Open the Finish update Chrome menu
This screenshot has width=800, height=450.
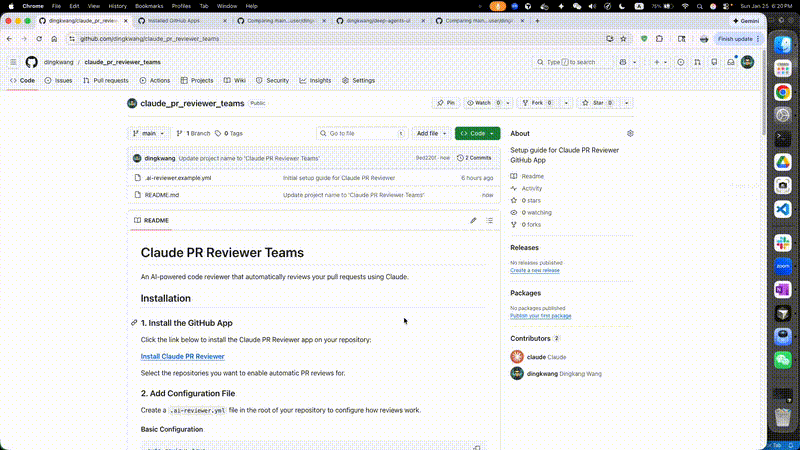click(739, 39)
